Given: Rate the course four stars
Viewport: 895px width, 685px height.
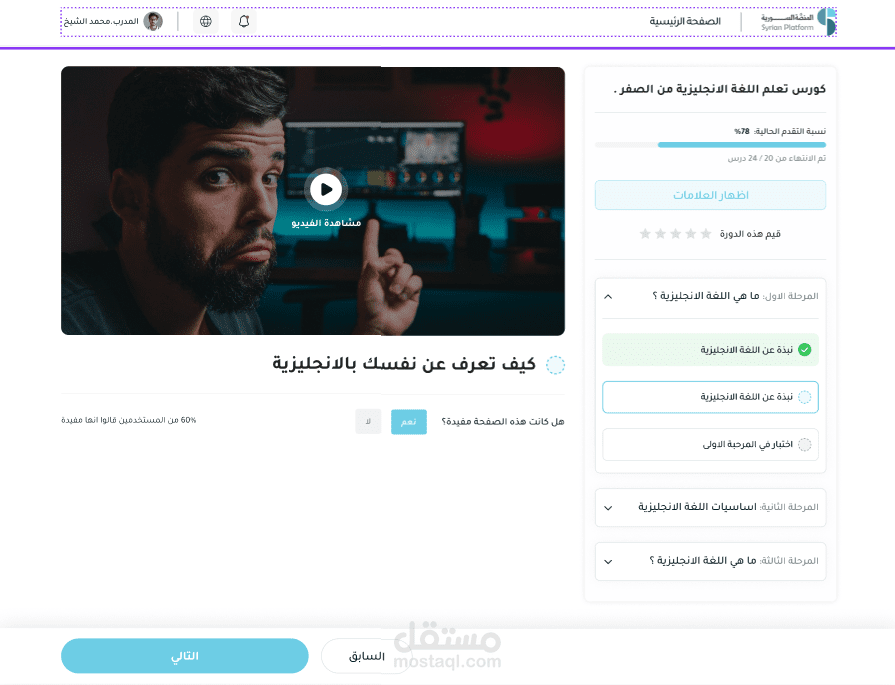Looking at the screenshot, I should 660,233.
